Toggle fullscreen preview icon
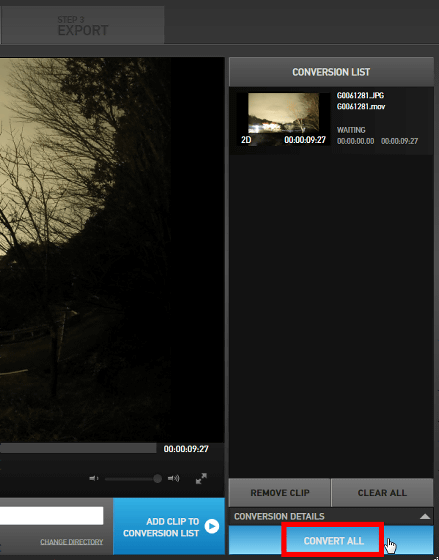Image resolution: width=439 pixels, height=560 pixels. 201,479
